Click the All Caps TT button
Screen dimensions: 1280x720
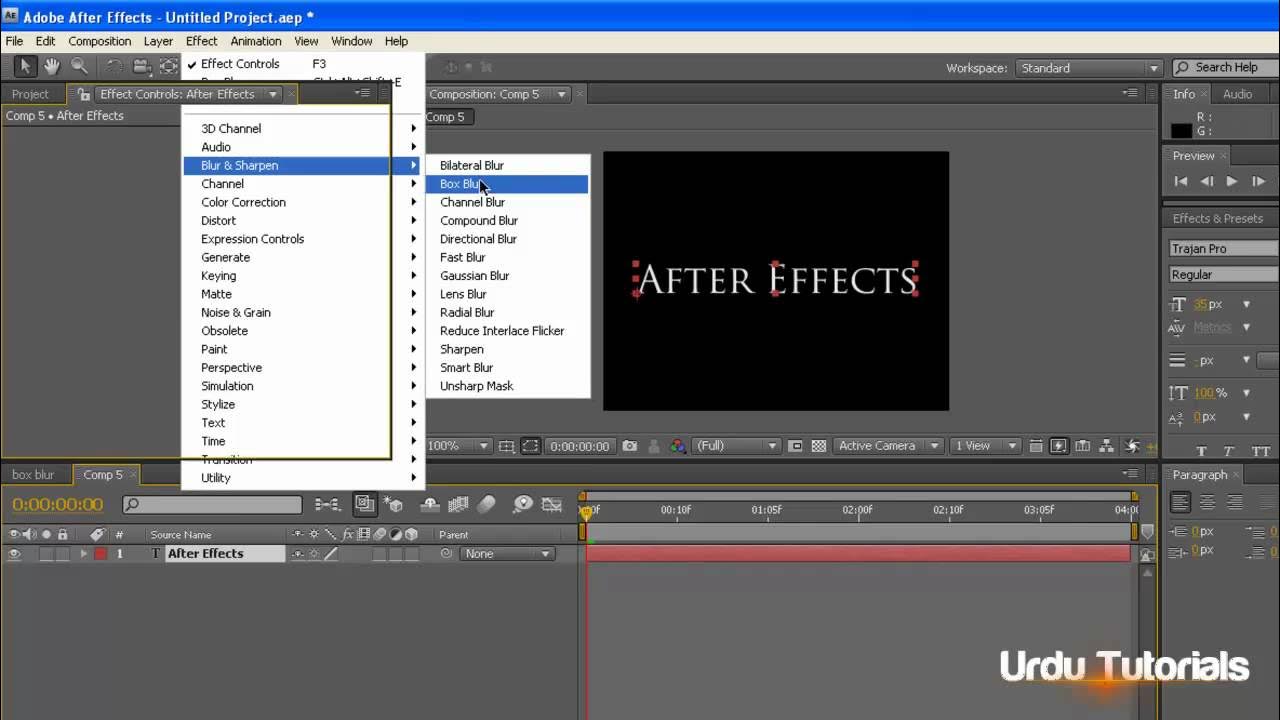[1260, 451]
